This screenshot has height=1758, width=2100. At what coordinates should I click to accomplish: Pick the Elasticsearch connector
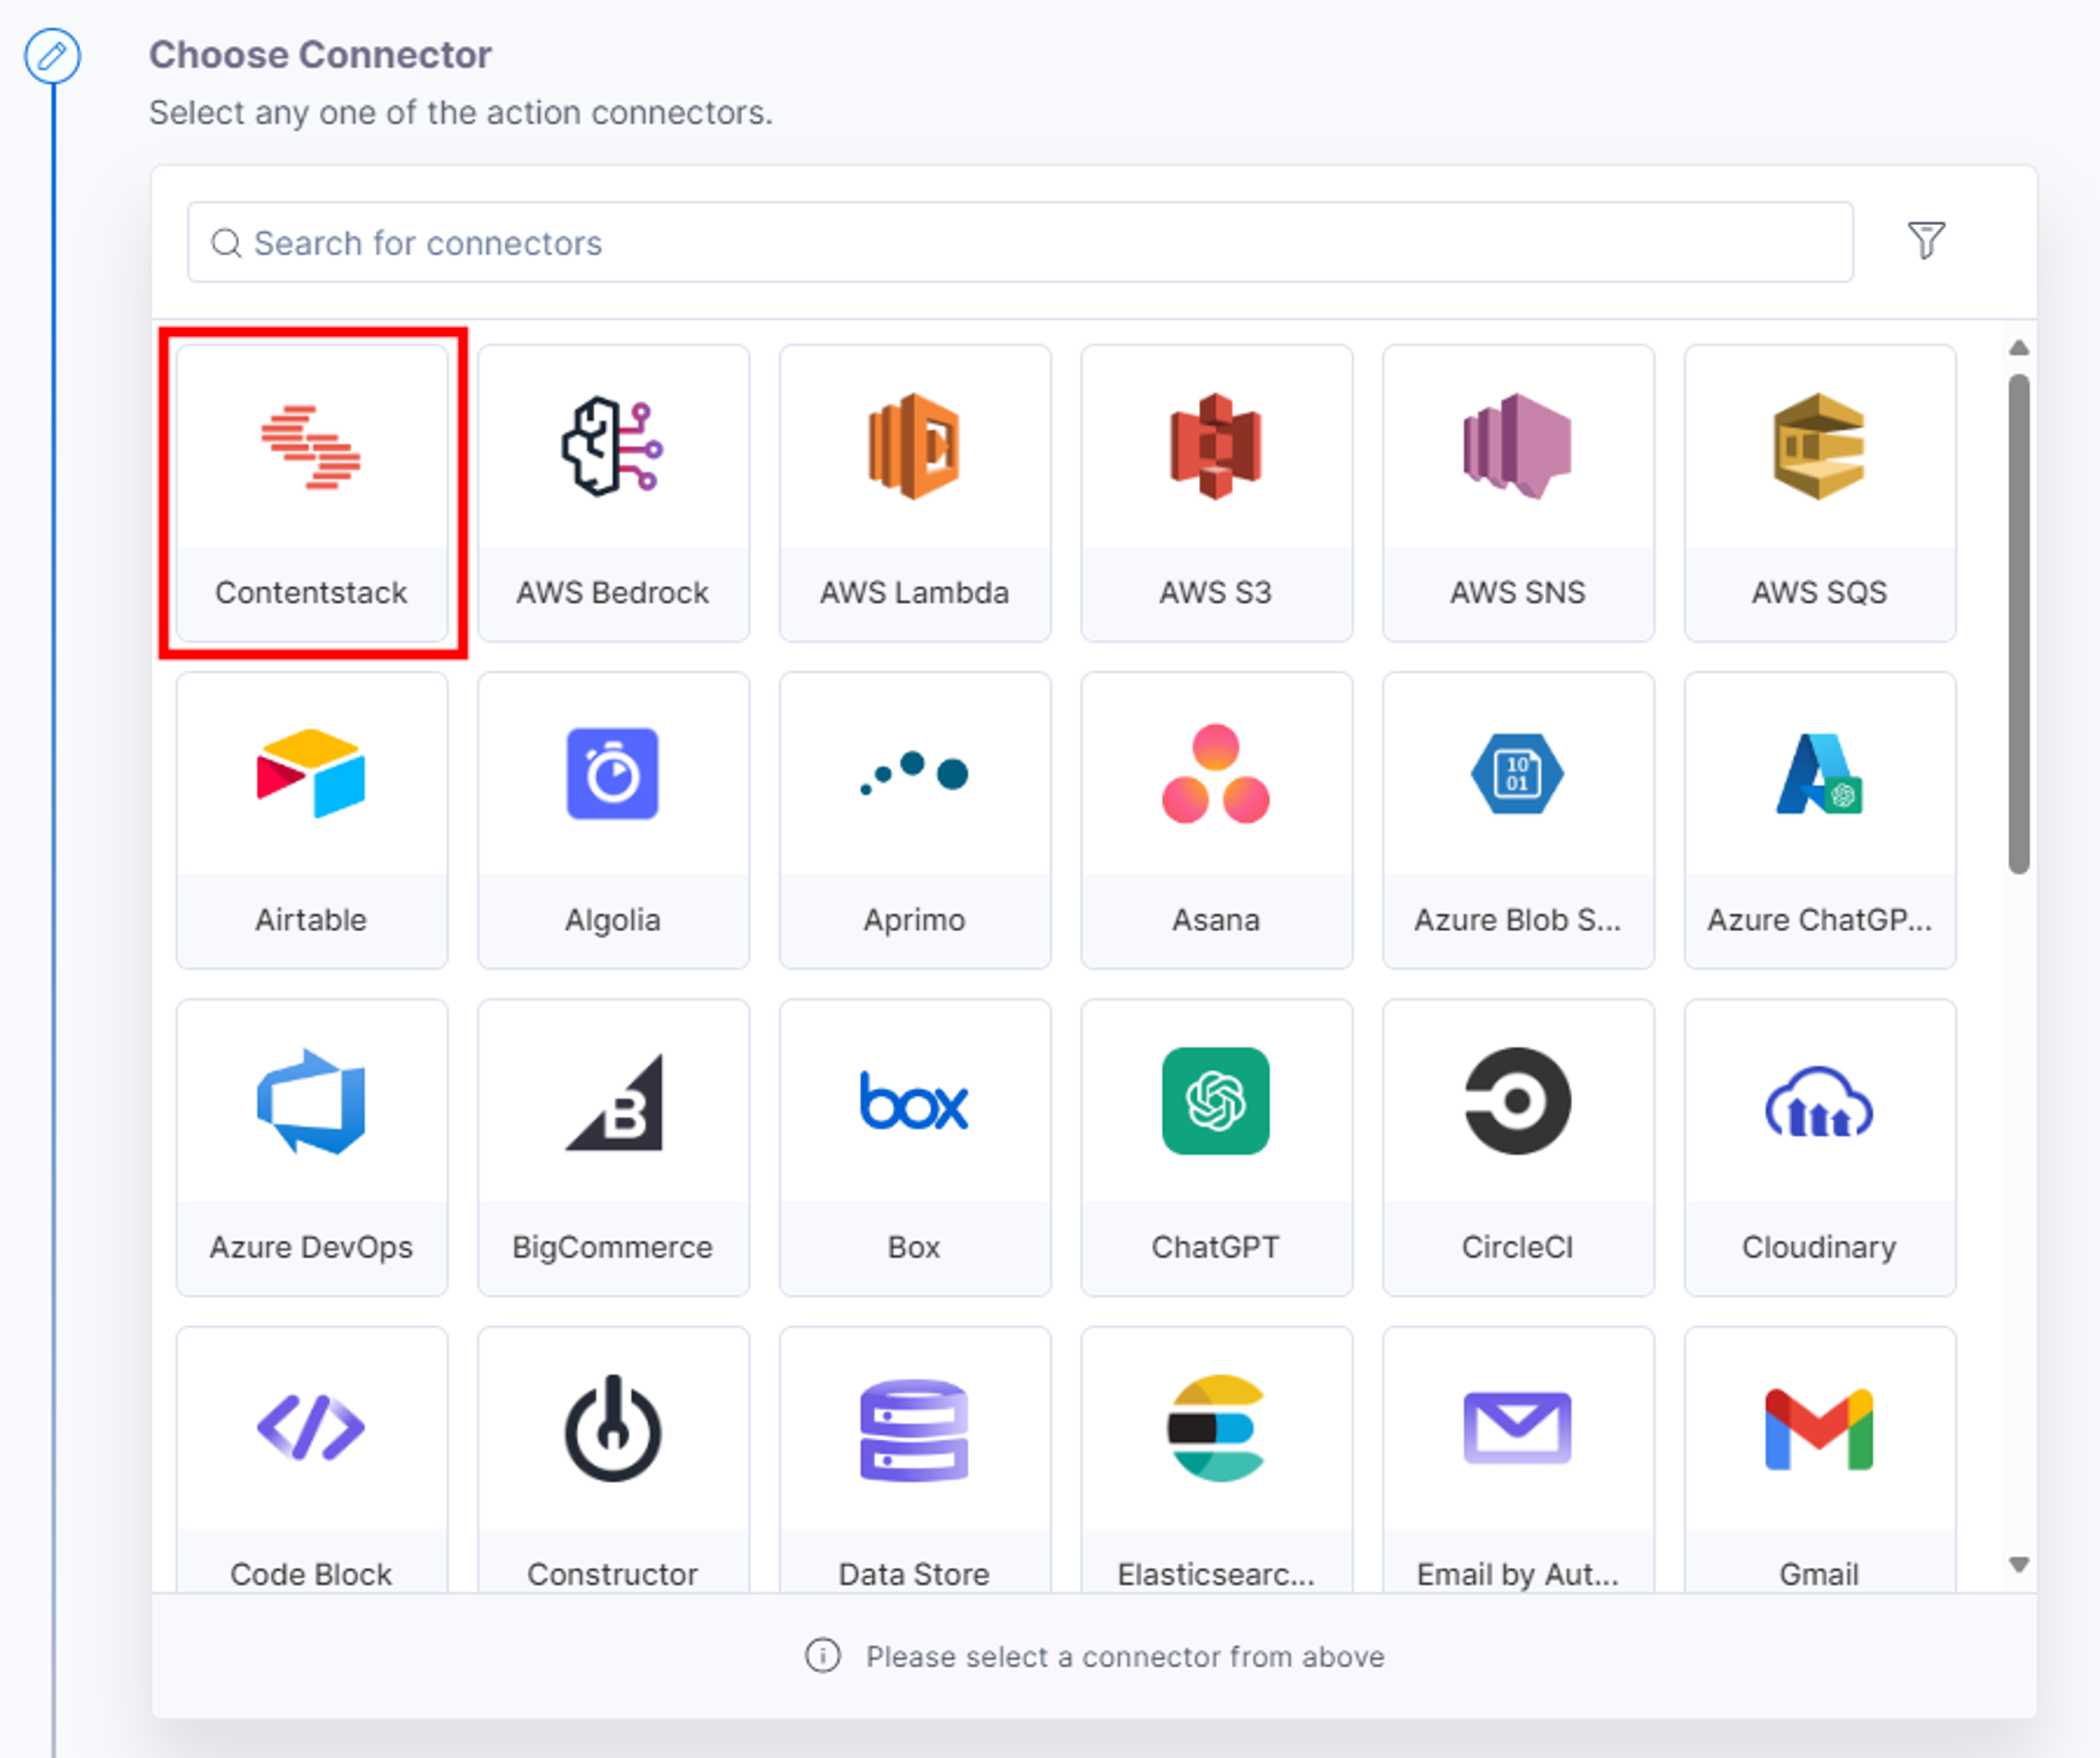pyautogui.click(x=1216, y=1460)
